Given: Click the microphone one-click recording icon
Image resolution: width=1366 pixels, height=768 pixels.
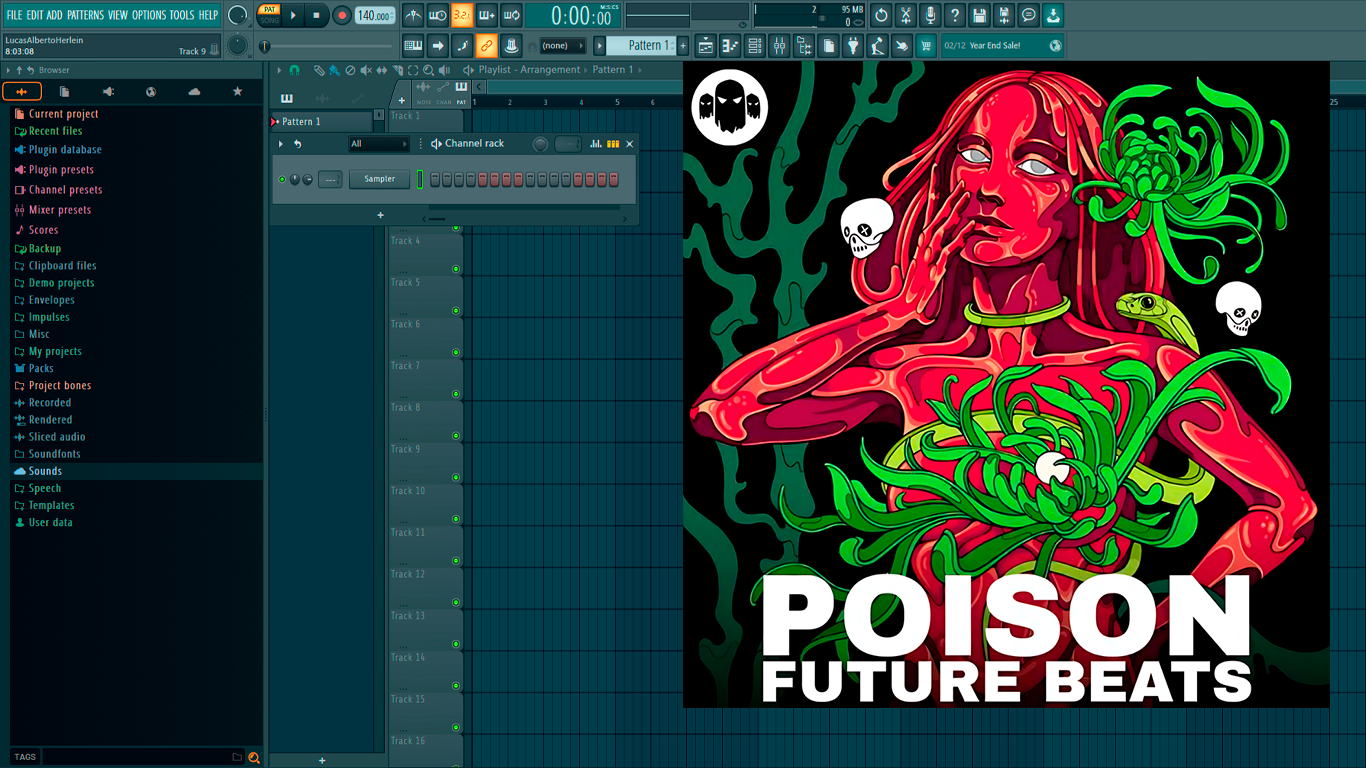Looking at the screenshot, I should (x=930, y=15).
